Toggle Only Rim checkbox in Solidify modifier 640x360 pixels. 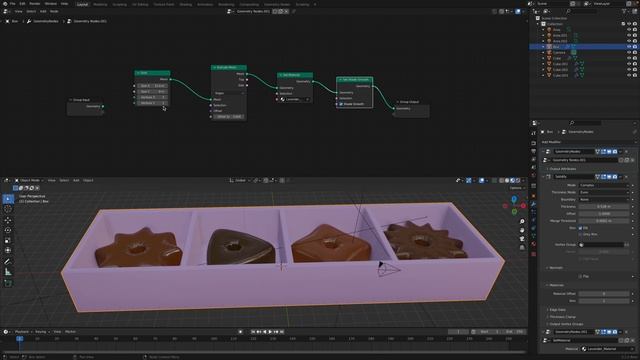tap(580, 234)
